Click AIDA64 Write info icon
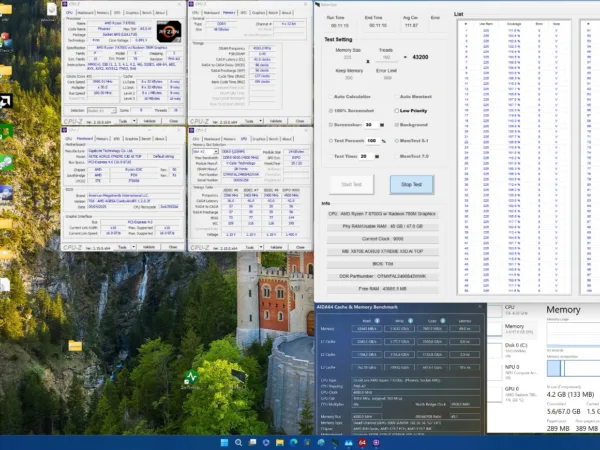600x450 pixels. [410, 321]
